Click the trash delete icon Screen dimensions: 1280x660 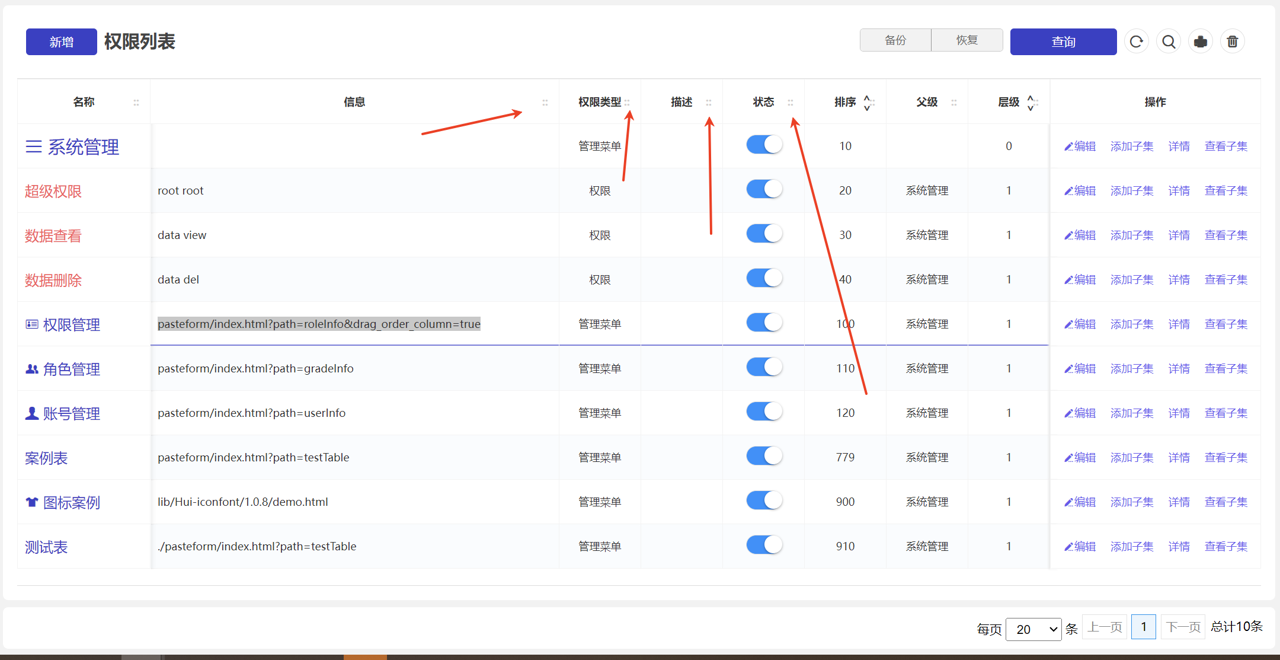[1232, 42]
